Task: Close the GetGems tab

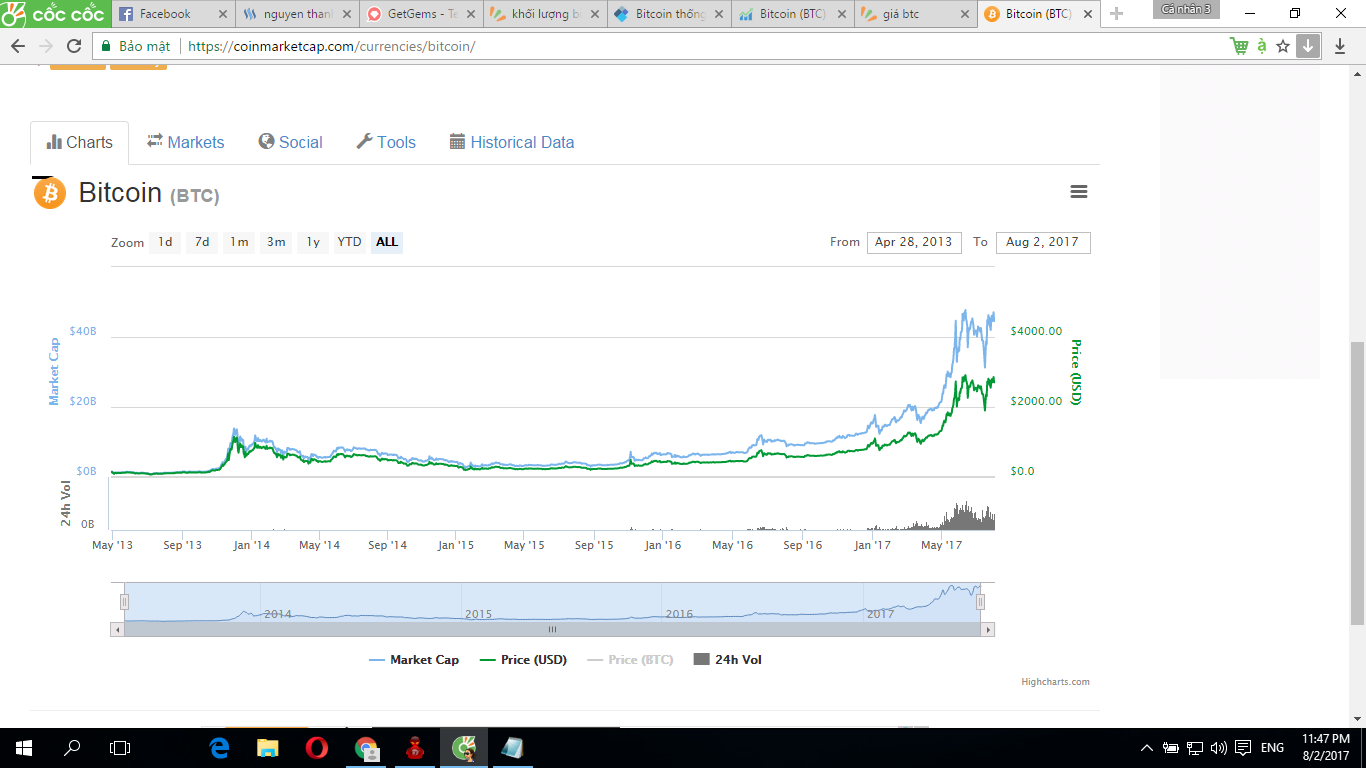Action: (471, 14)
